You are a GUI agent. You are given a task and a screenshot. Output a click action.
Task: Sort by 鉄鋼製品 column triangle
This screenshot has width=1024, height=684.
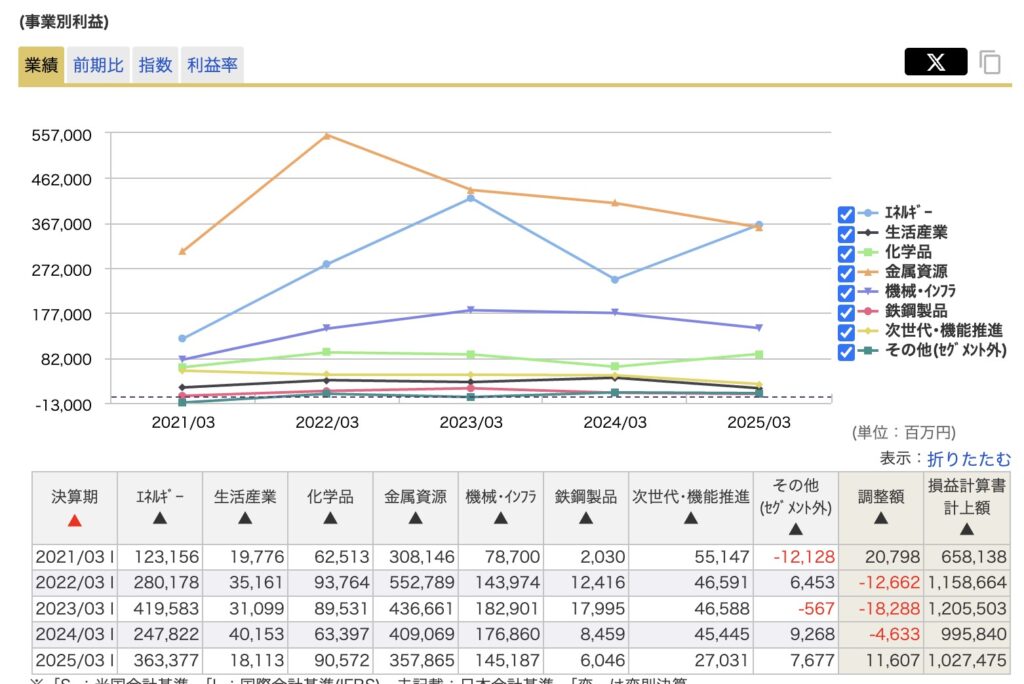coord(585,518)
